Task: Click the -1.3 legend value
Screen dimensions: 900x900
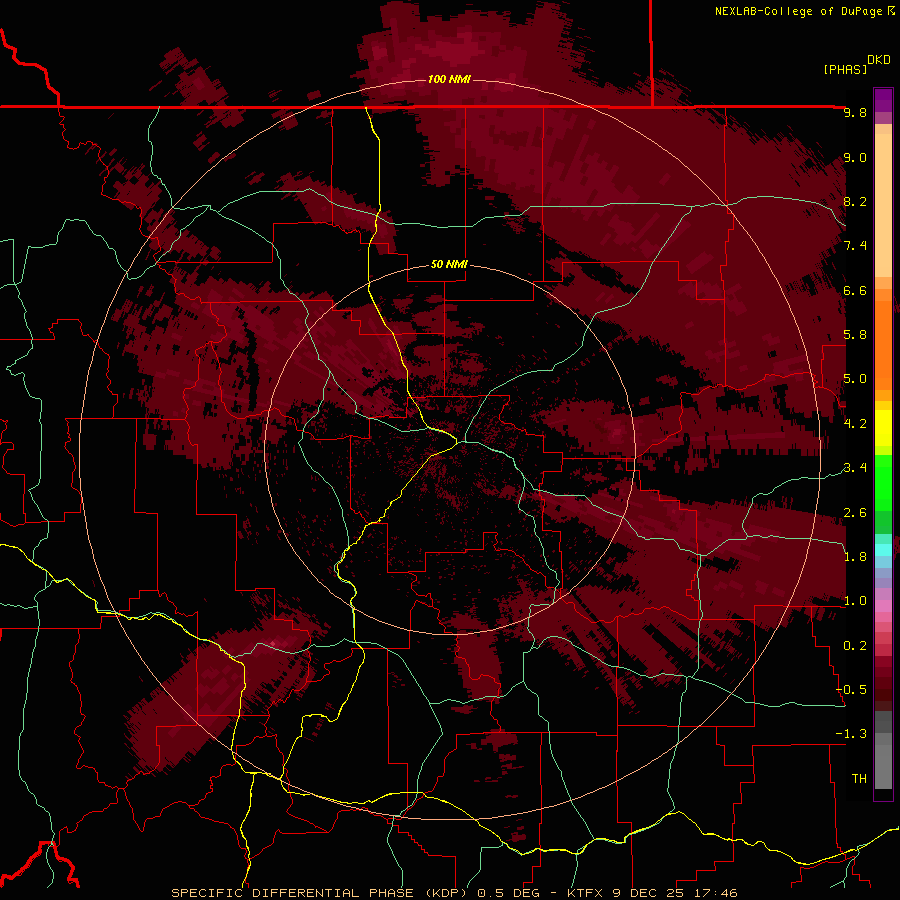Action: click(851, 734)
